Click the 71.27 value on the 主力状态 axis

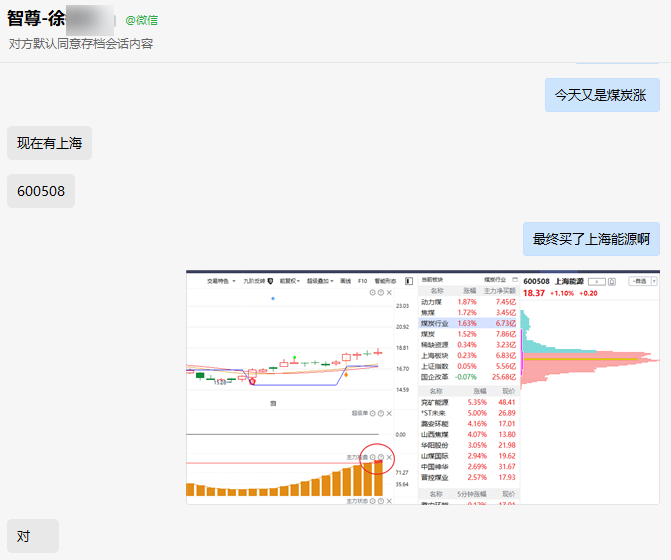(402, 472)
